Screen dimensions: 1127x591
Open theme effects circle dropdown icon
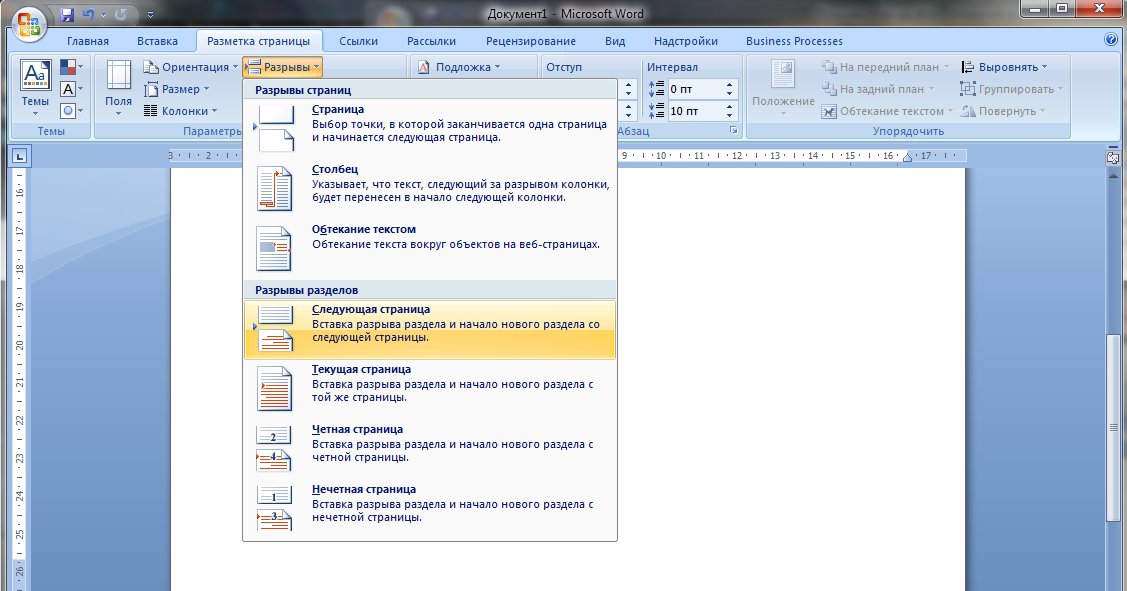coord(71,111)
